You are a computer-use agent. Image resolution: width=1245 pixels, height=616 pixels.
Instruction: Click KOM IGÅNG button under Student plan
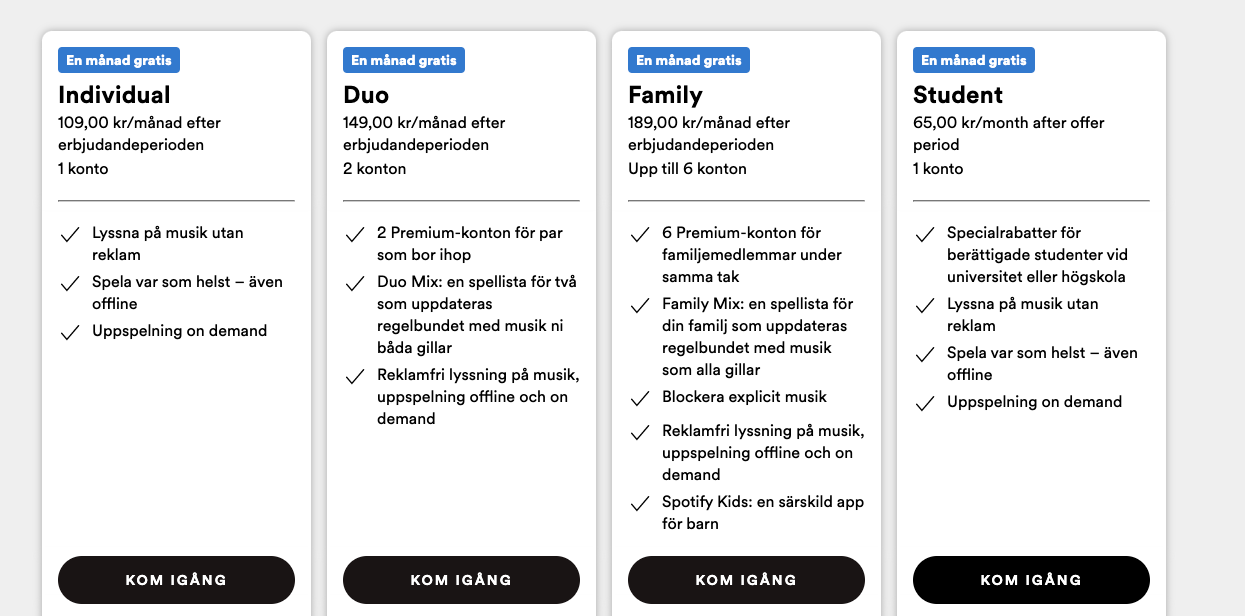tap(1031, 580)
